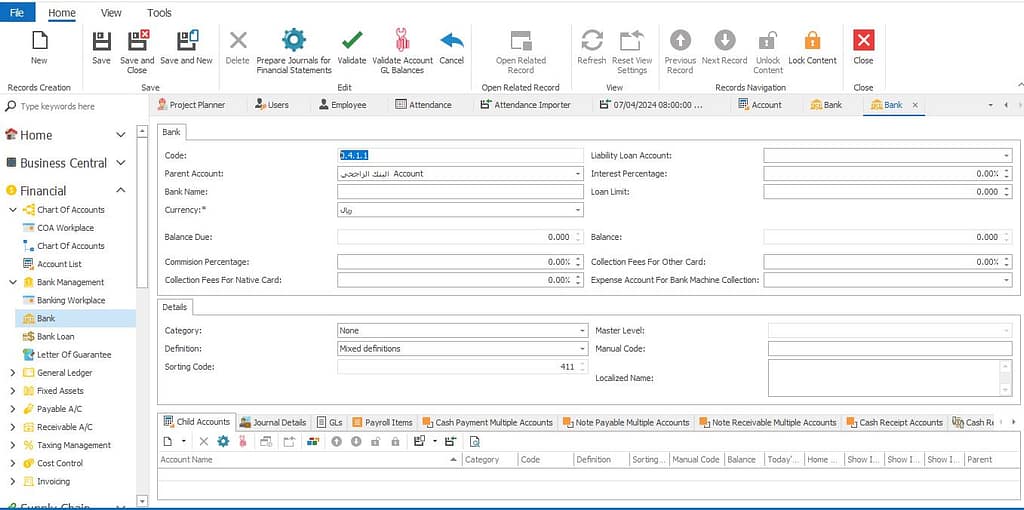Click the Save icon in ribbon
This screenshot has width=1024, height=510.
[101, 41]
